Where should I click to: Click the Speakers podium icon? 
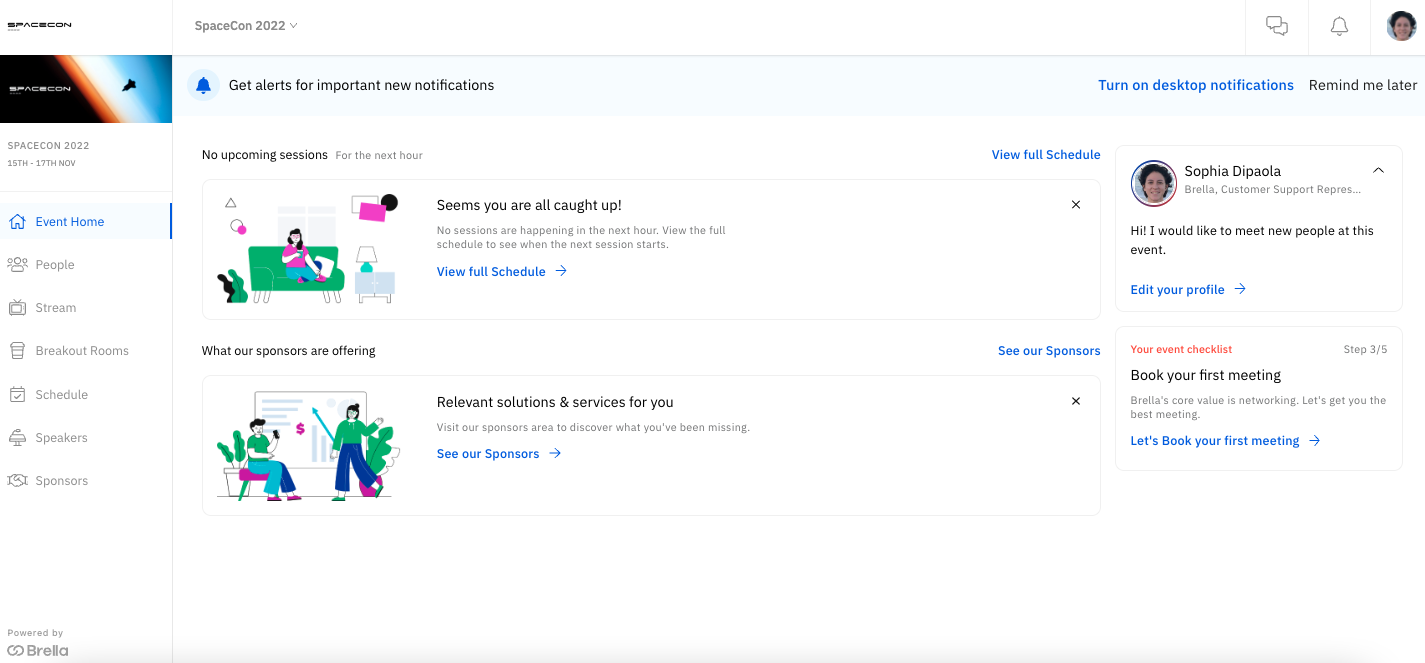17,438
